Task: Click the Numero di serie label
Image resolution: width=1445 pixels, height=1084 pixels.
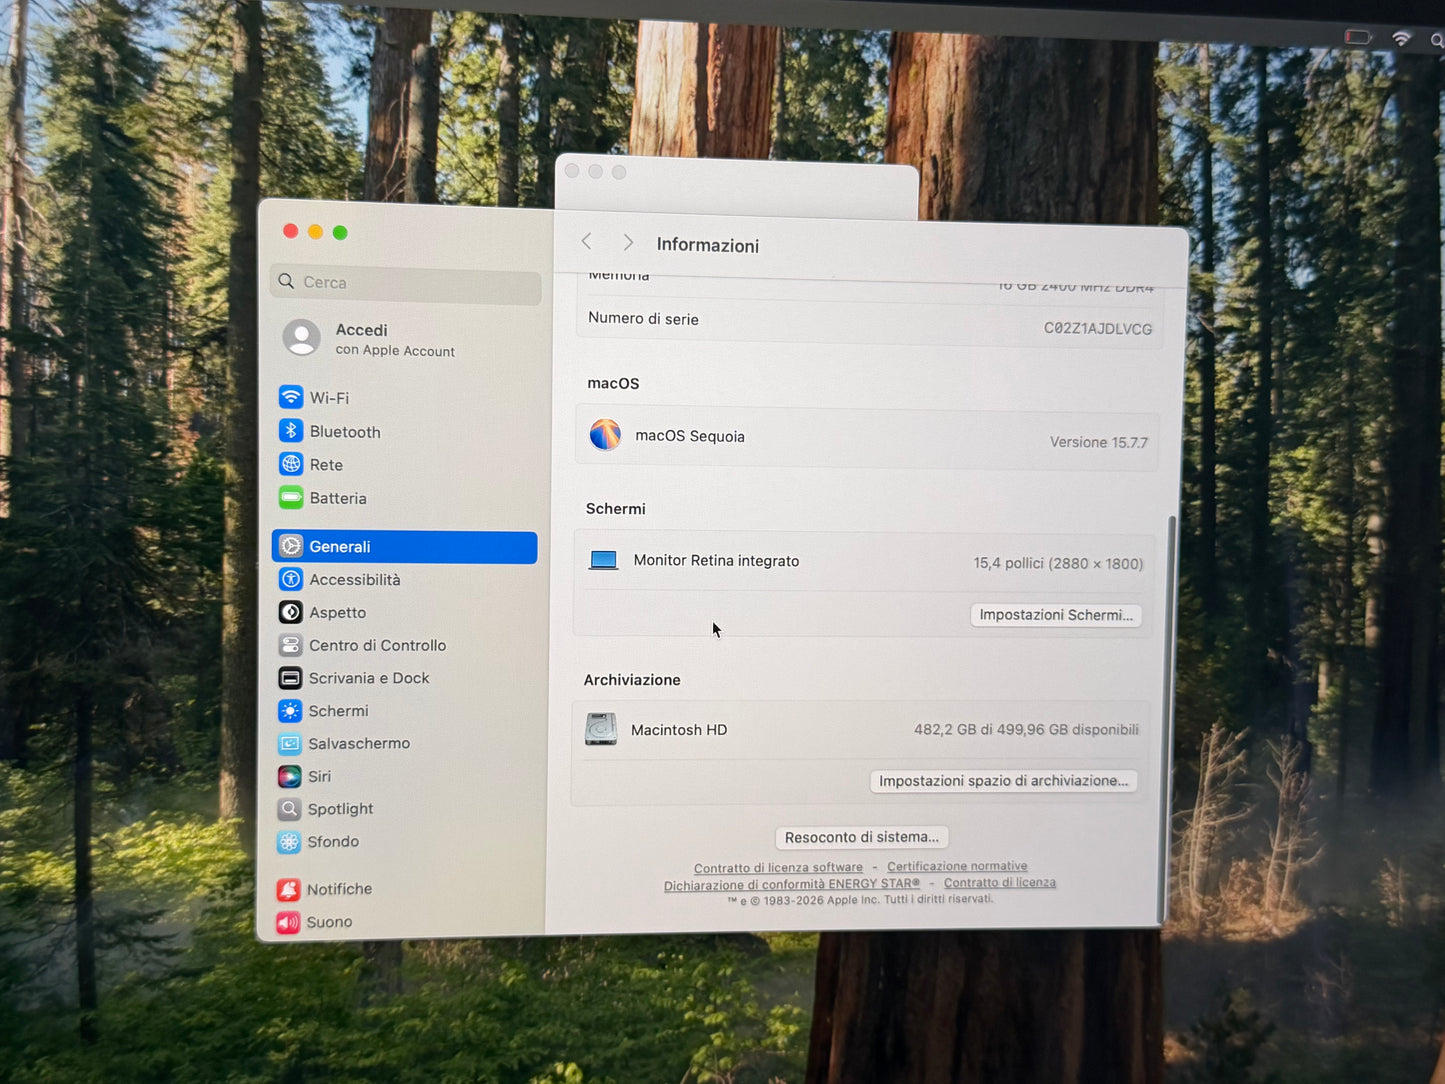Action: pos(643,318)
